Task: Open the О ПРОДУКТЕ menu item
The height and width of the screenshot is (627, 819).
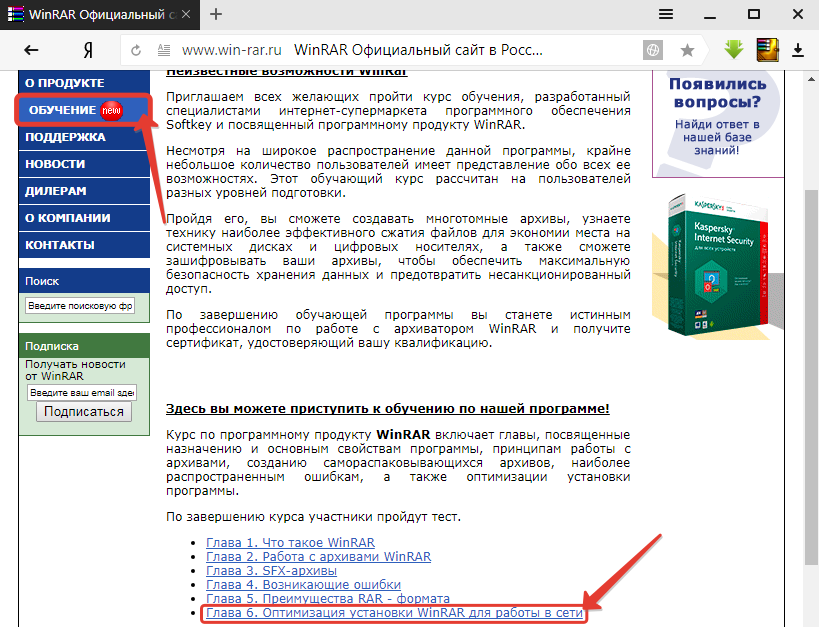Action: coord(84,83)
